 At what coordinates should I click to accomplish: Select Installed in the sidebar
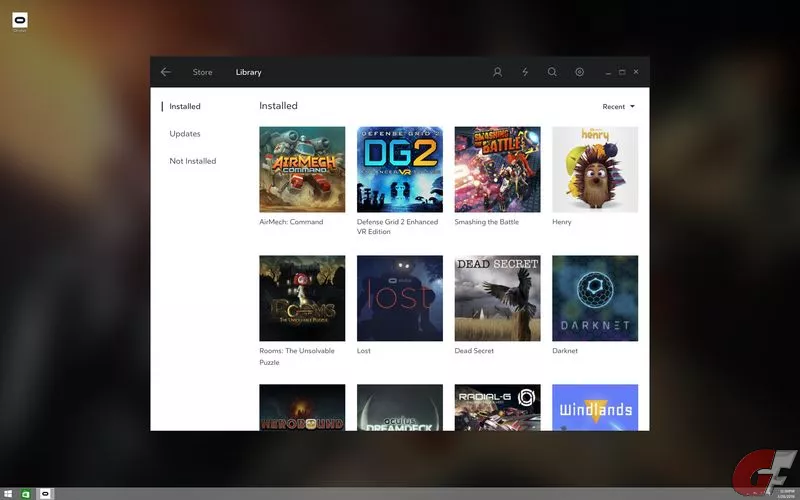pos(185,106)
